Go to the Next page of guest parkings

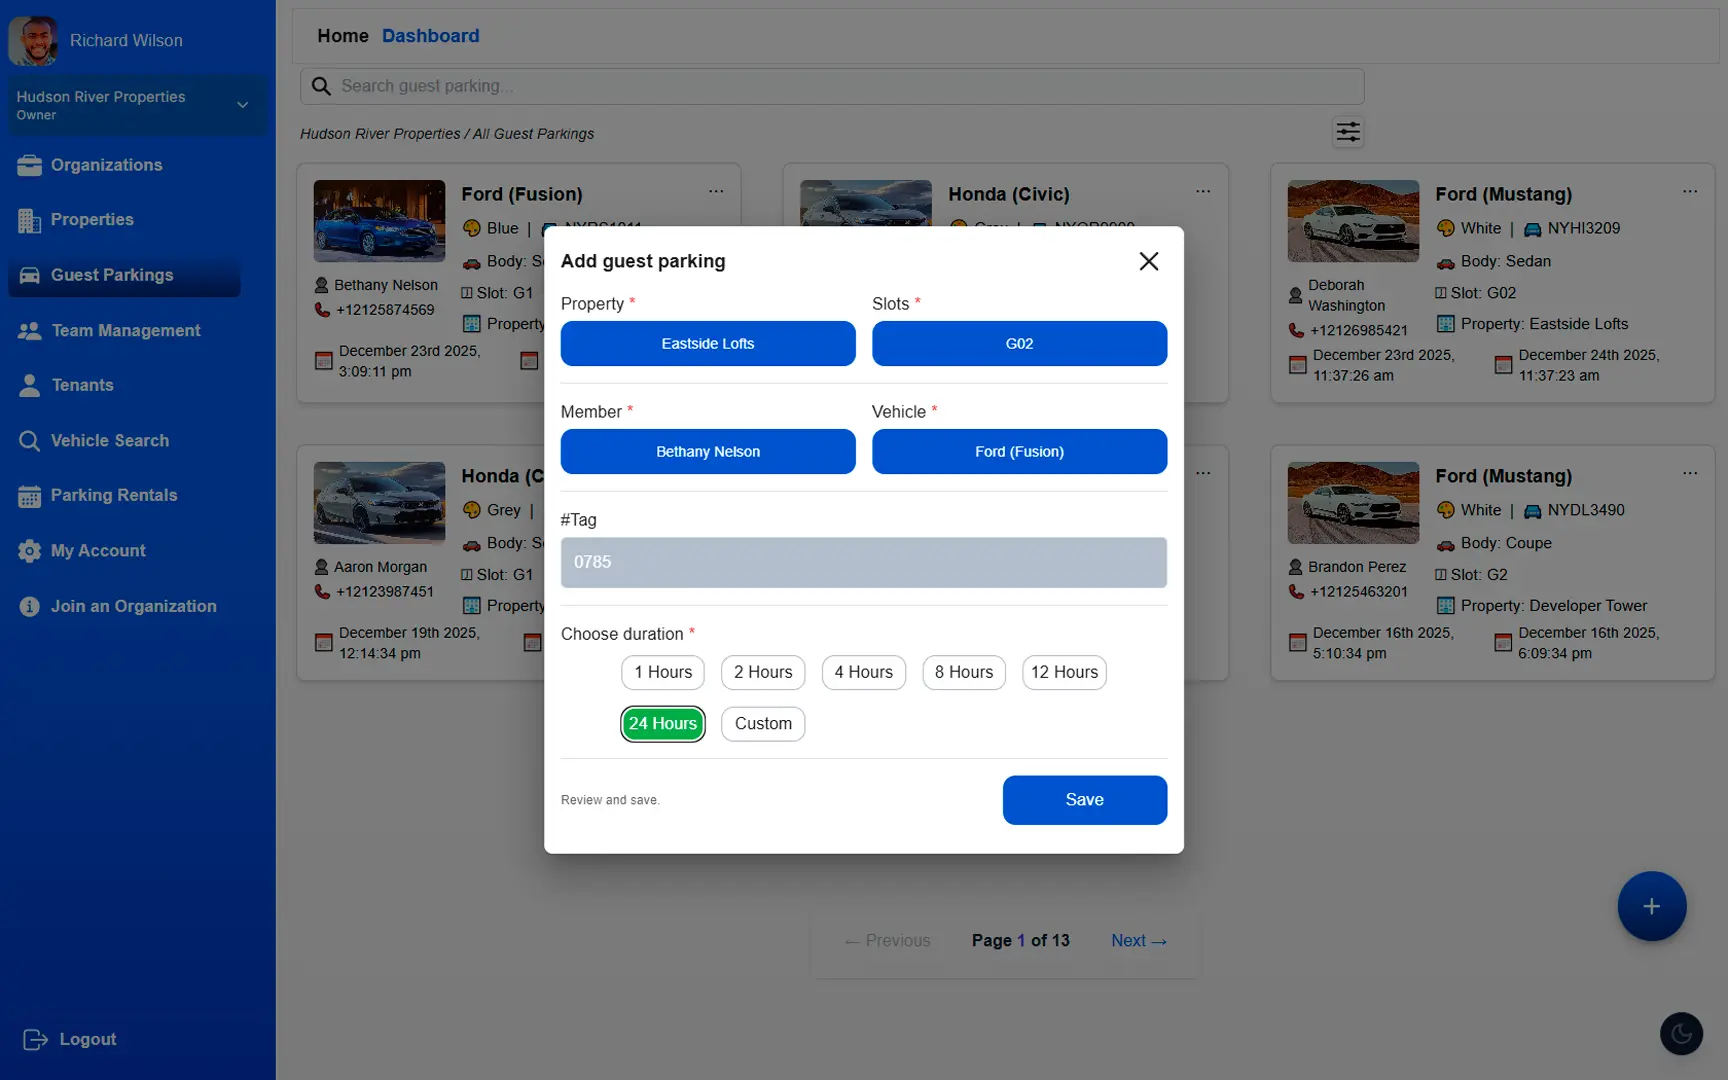pos(1138,940)
